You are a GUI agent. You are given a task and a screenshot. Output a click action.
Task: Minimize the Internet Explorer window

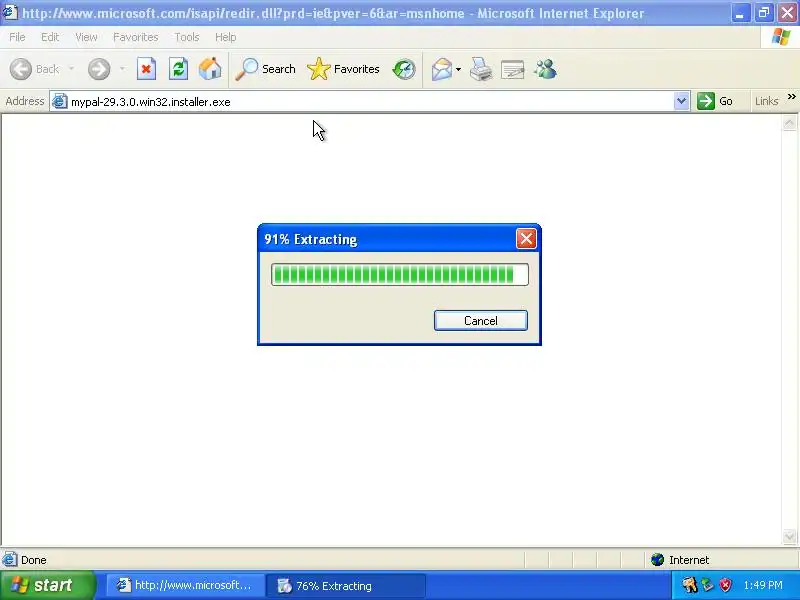pyautogui.click(x=739, y=13)
